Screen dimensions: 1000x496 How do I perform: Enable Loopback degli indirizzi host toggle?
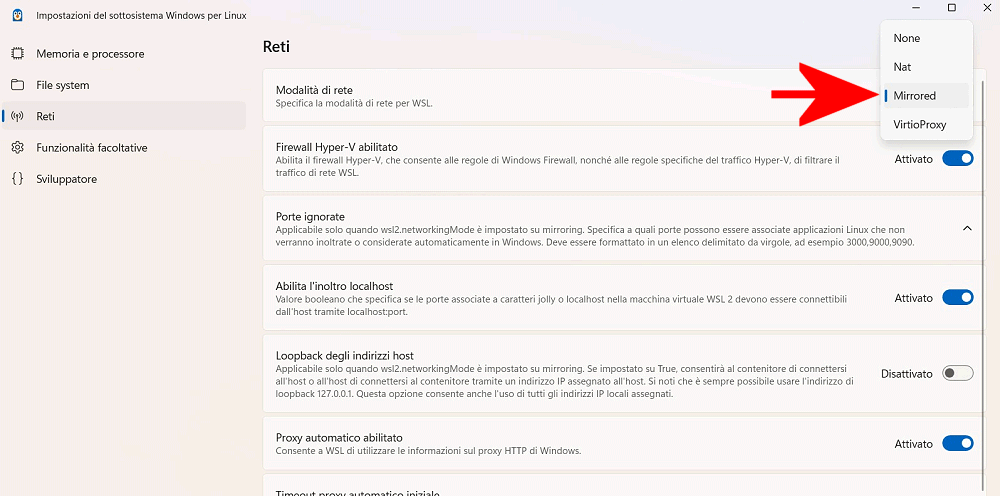pyautogui.click(x=957, y=373)
